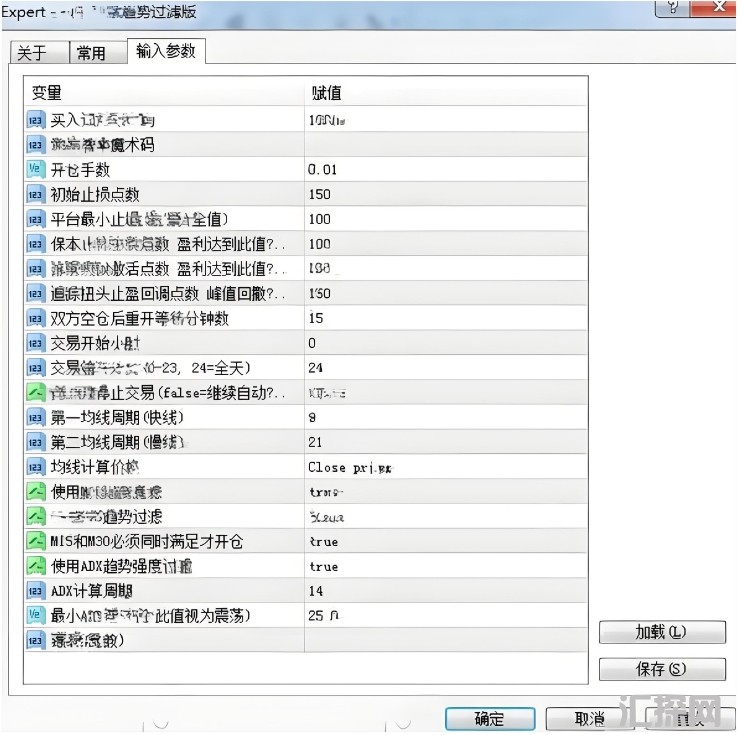Viewport: 741px width, 735px height.
Task: Click the 保存(S) button
Action: (662, 669)
